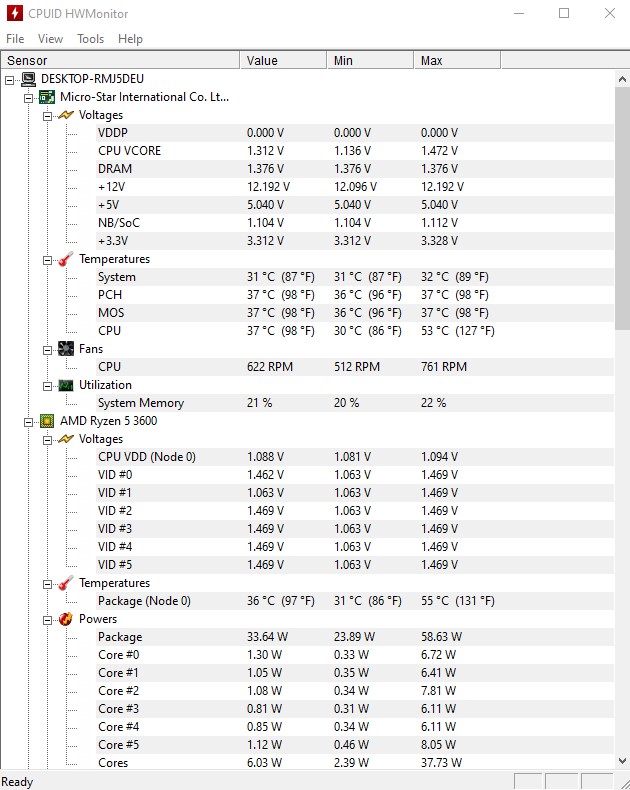The height and width of the screenshot is (790, 630).
Task: Click the HWMonitor app icon in title bar
Action: [x=15, y=13]
